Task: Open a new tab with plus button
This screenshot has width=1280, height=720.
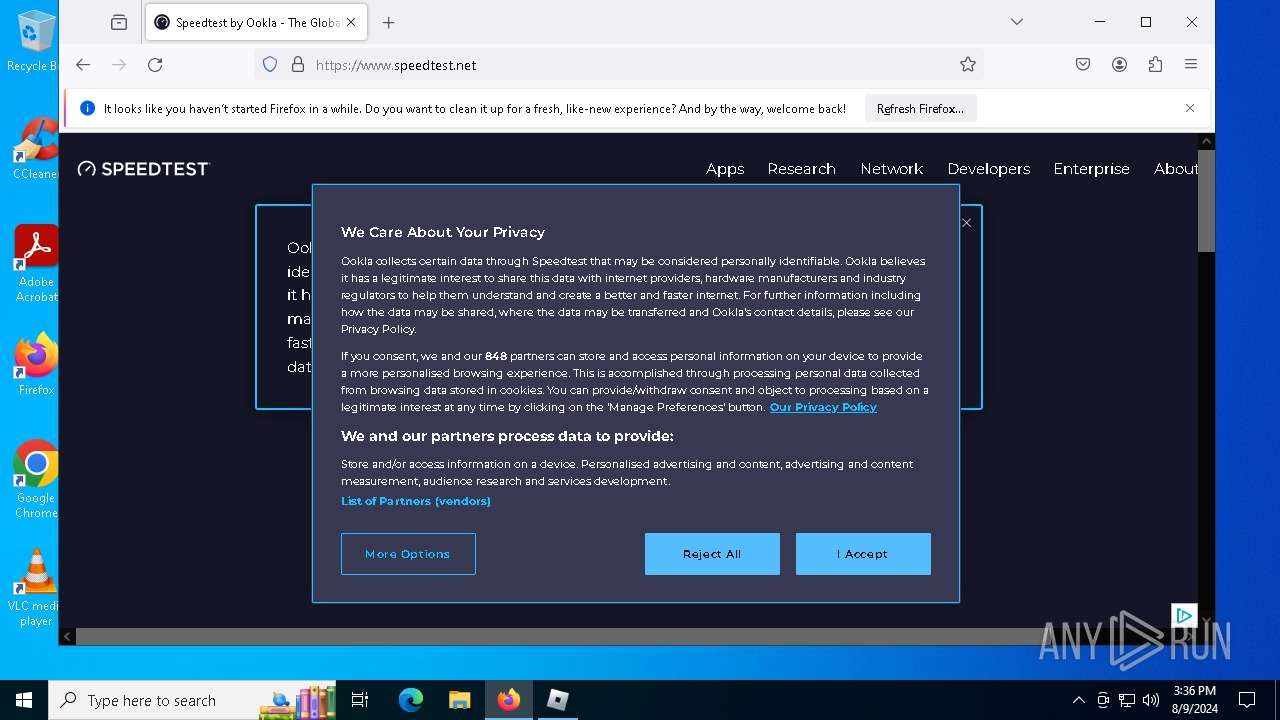Action: [x=389, y=22]
